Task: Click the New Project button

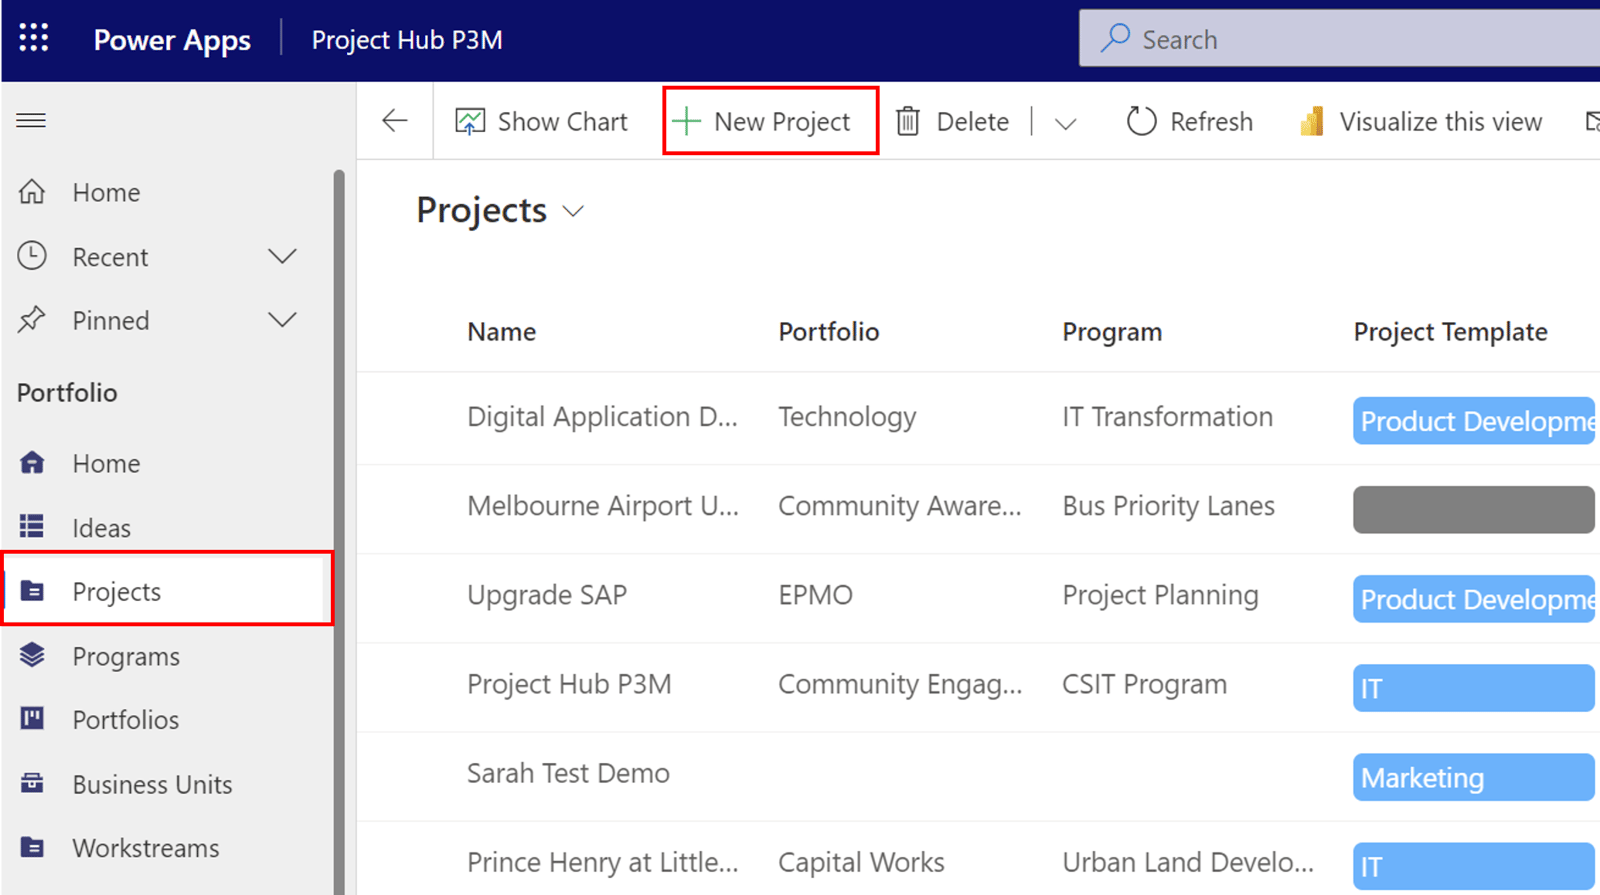Action: coord(770,121)
